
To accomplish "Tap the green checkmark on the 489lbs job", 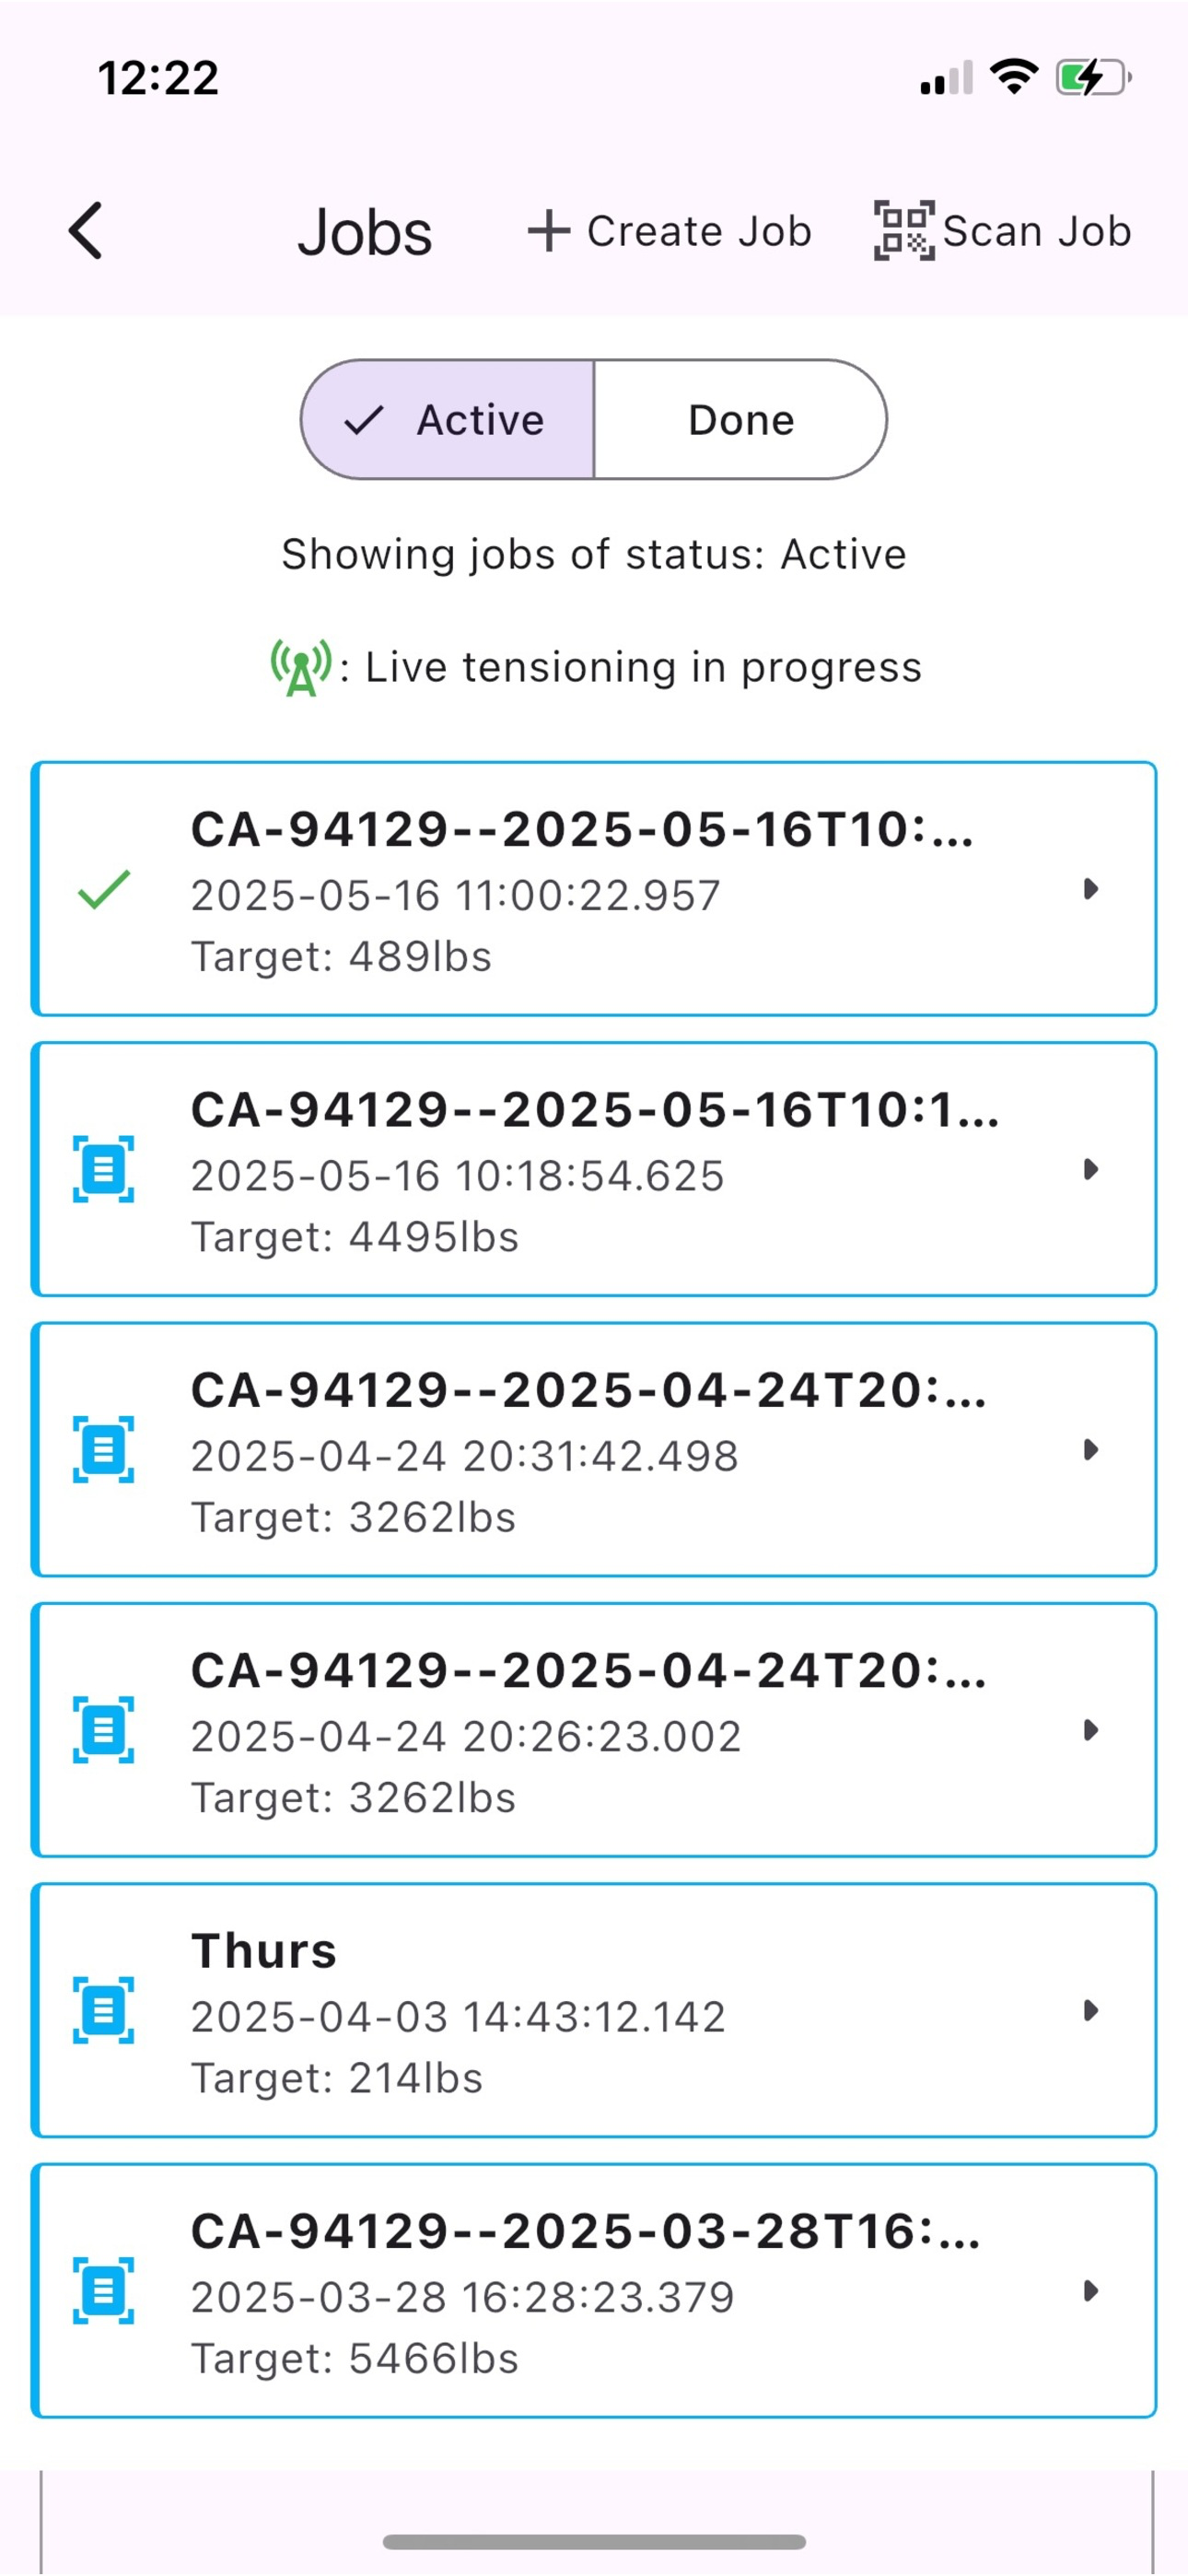I will (x=104, y=889).
